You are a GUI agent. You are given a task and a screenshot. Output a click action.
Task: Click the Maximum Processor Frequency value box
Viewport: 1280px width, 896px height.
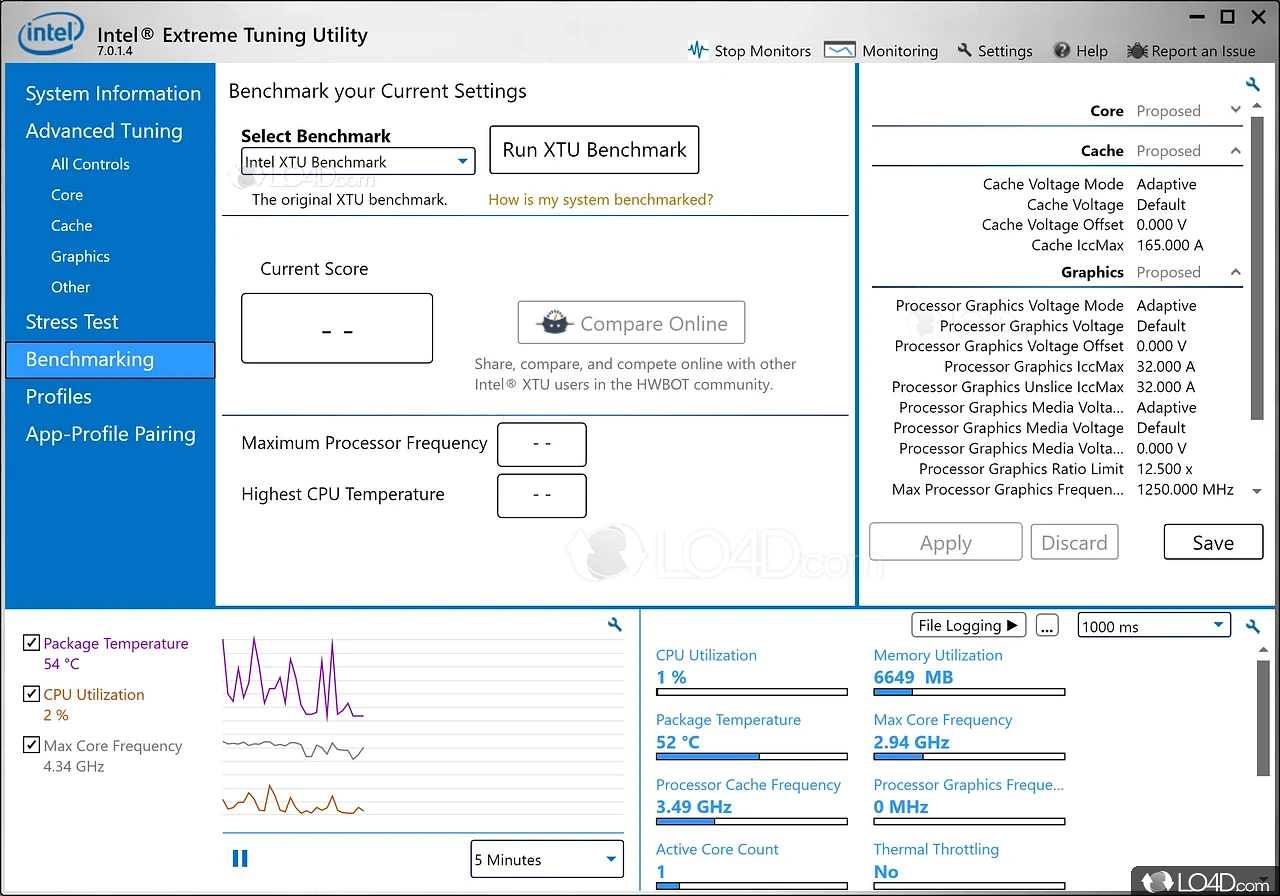pos(542,444)
